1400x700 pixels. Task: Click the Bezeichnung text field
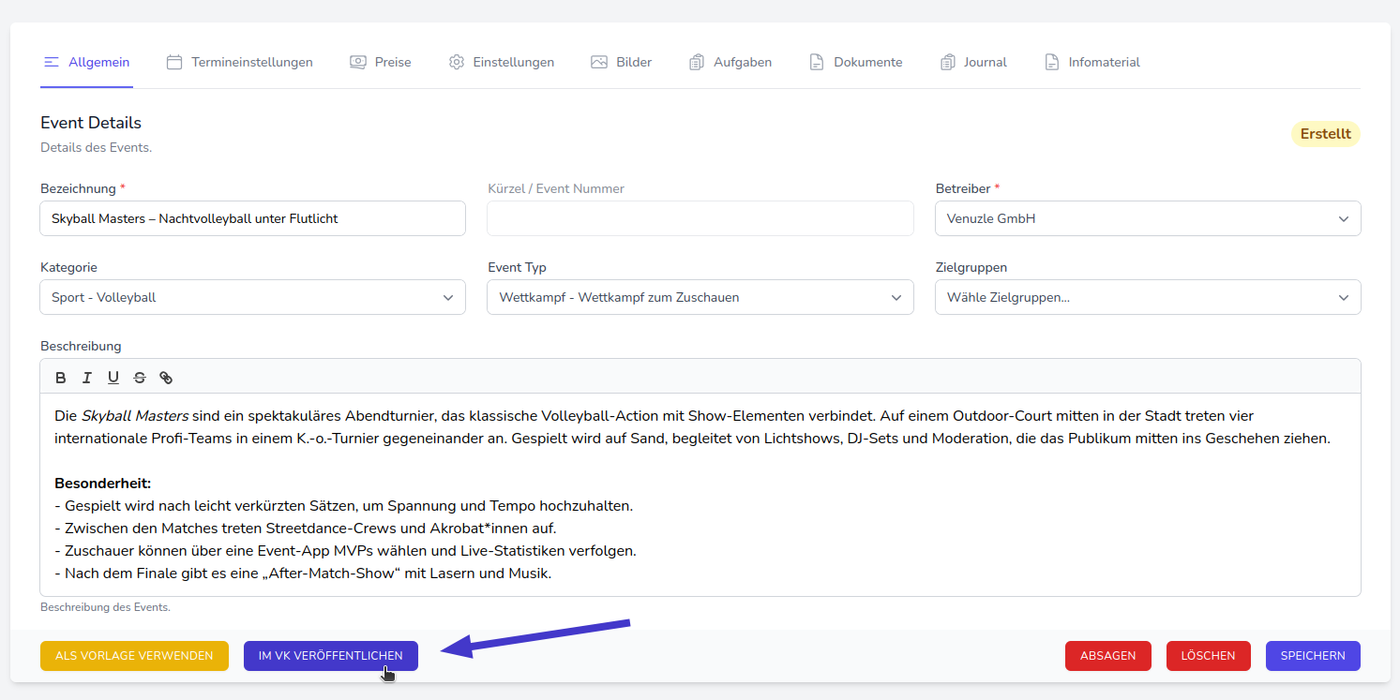tap(252, 219)
